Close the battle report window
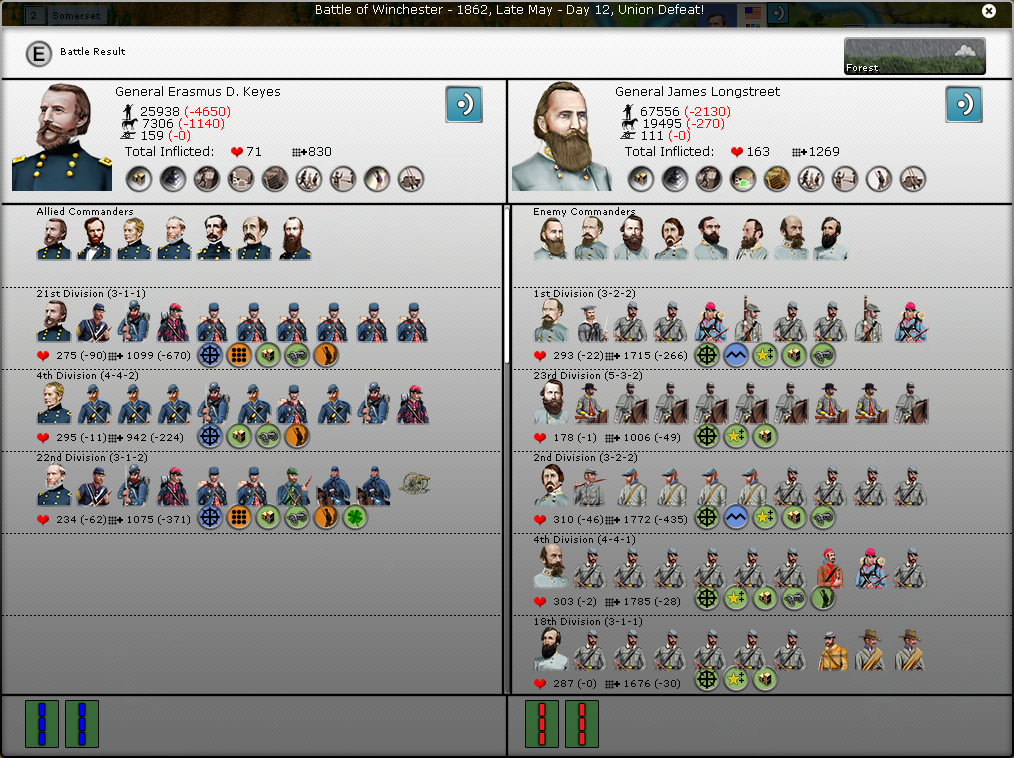 [x=988, y=10]
